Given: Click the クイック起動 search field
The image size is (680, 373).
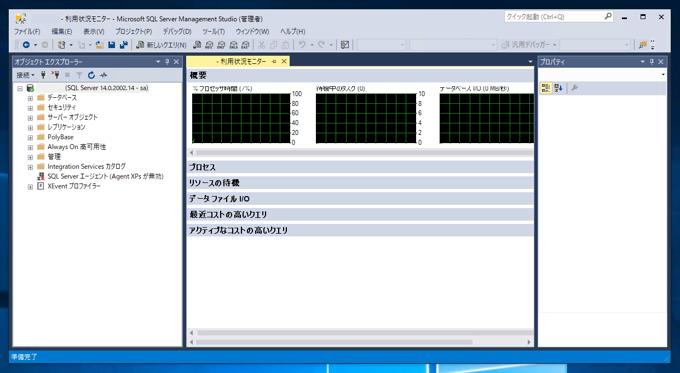Looking at the screenshot, I should pyautogui.click(x=559, y=16).
